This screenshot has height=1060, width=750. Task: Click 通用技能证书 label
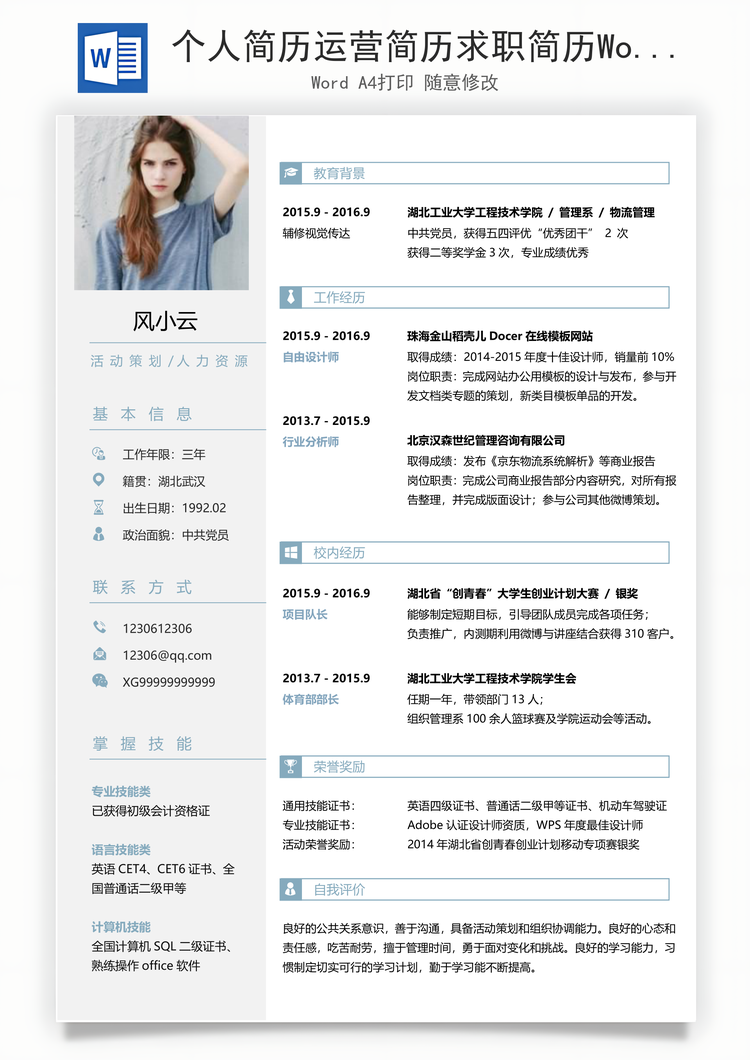[319, 806]
